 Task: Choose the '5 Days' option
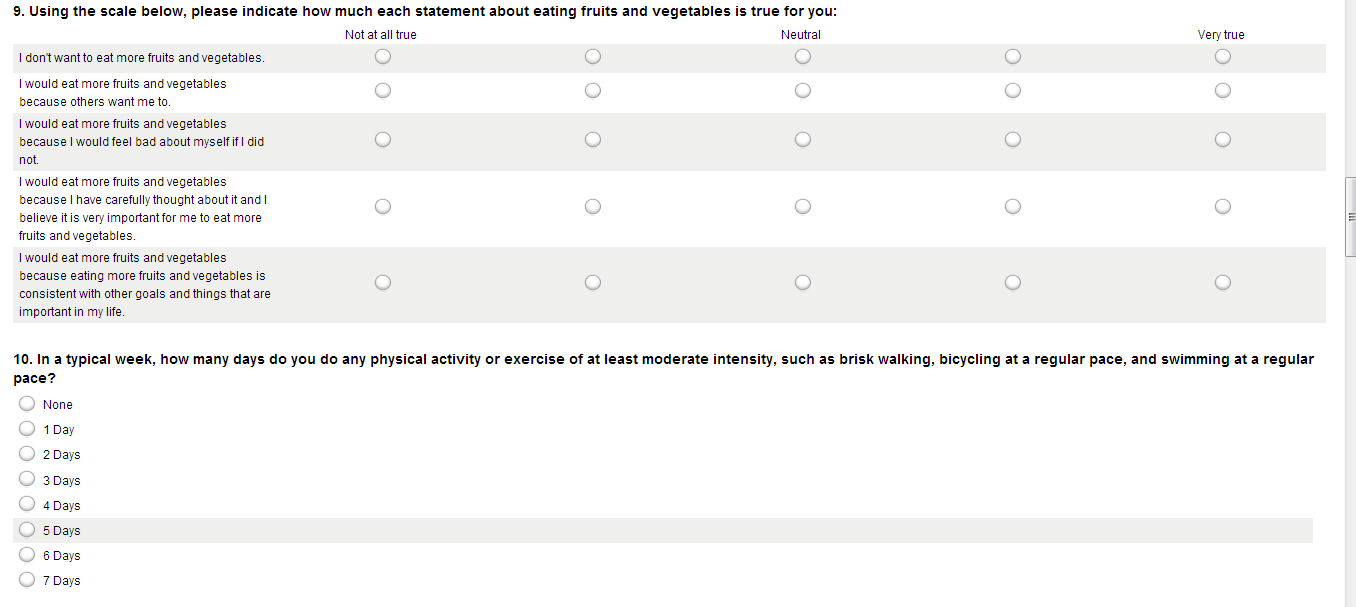click(x=27, y=530)
